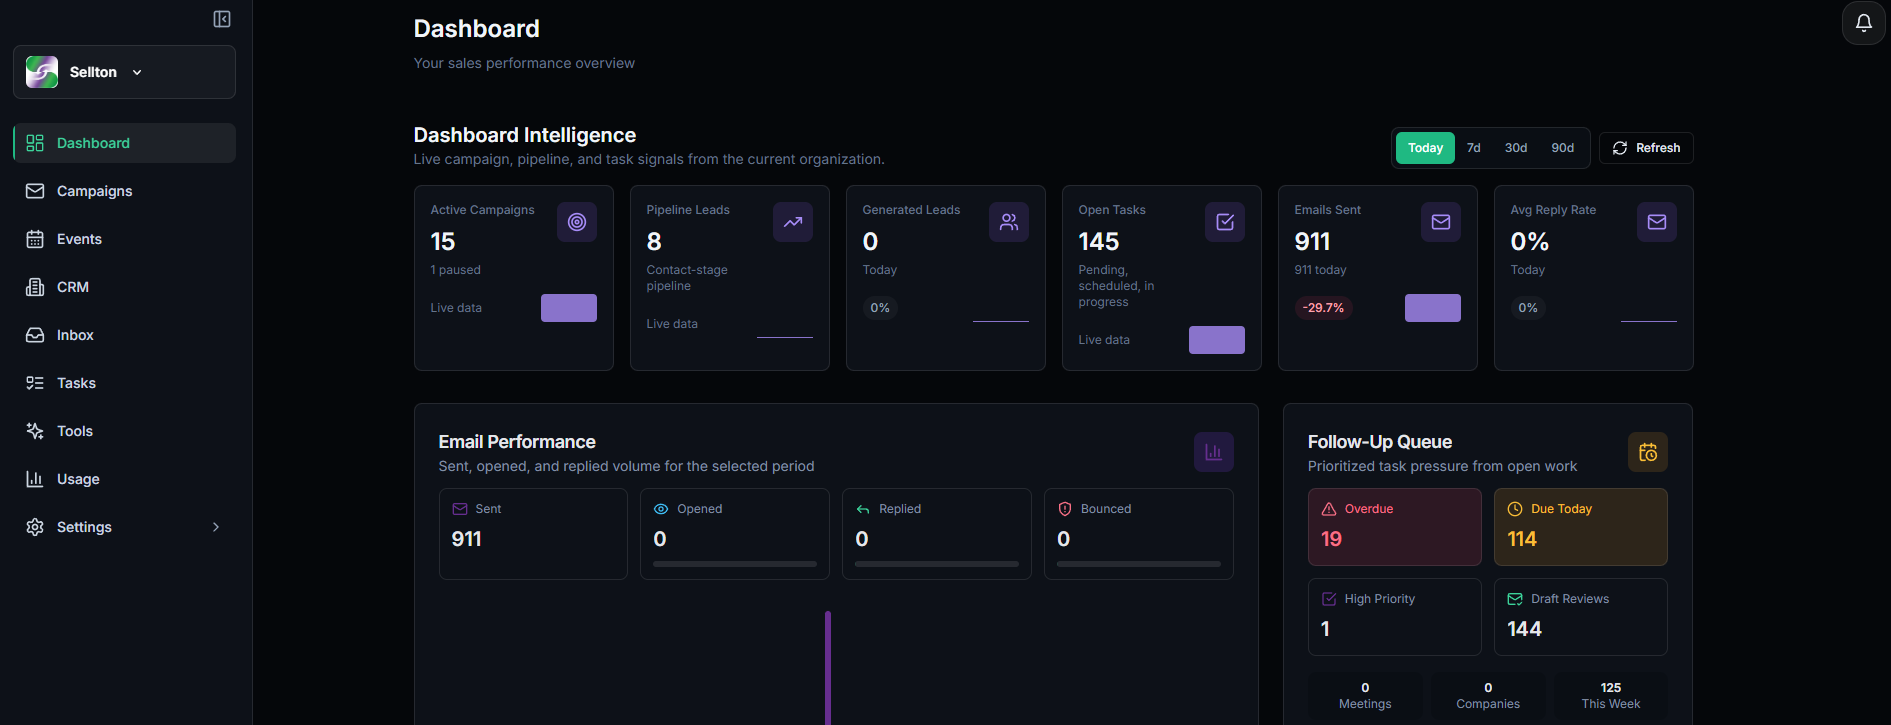Click the Pipeline Leads trend arrow icon
This screenshot has width=1891, height=725.
793,222
